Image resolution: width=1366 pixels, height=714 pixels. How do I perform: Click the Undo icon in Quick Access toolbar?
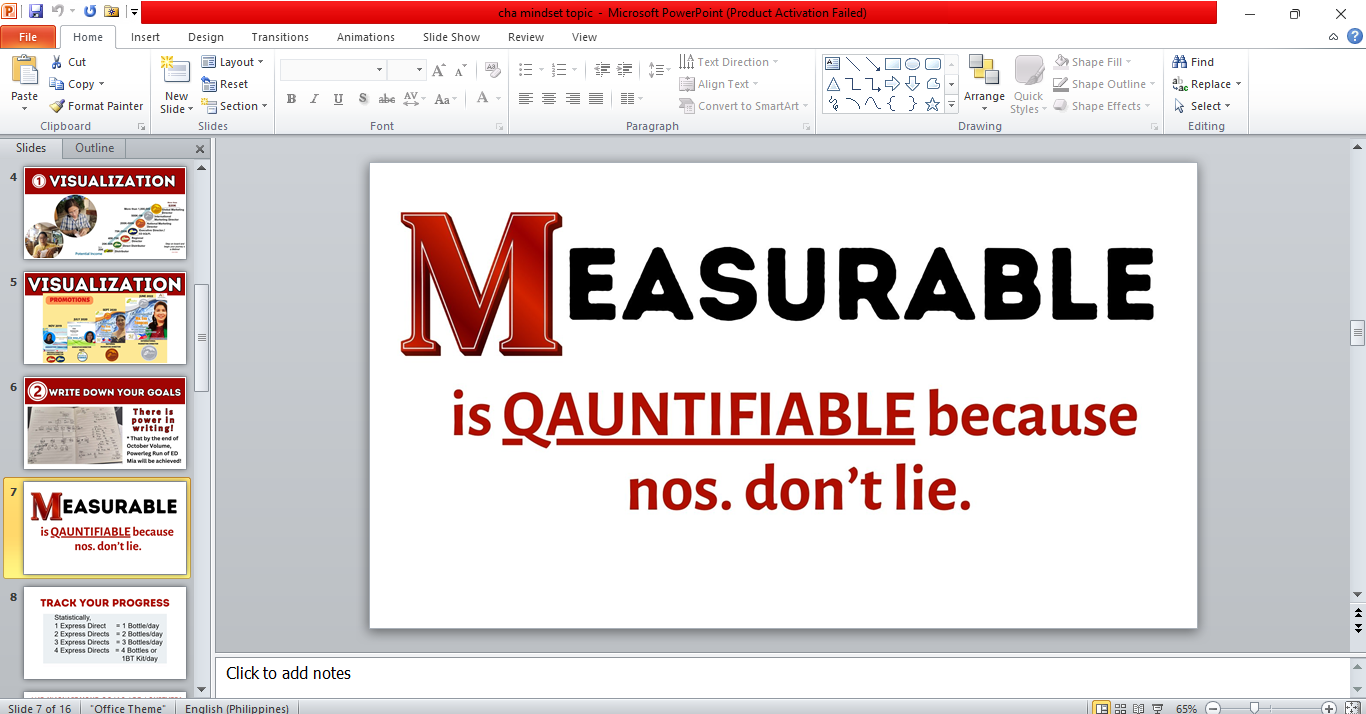tap(58, 12)
